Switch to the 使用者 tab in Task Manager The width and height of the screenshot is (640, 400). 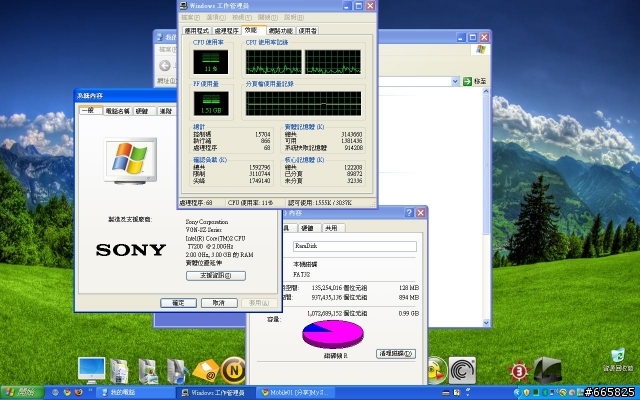(307, 31)
